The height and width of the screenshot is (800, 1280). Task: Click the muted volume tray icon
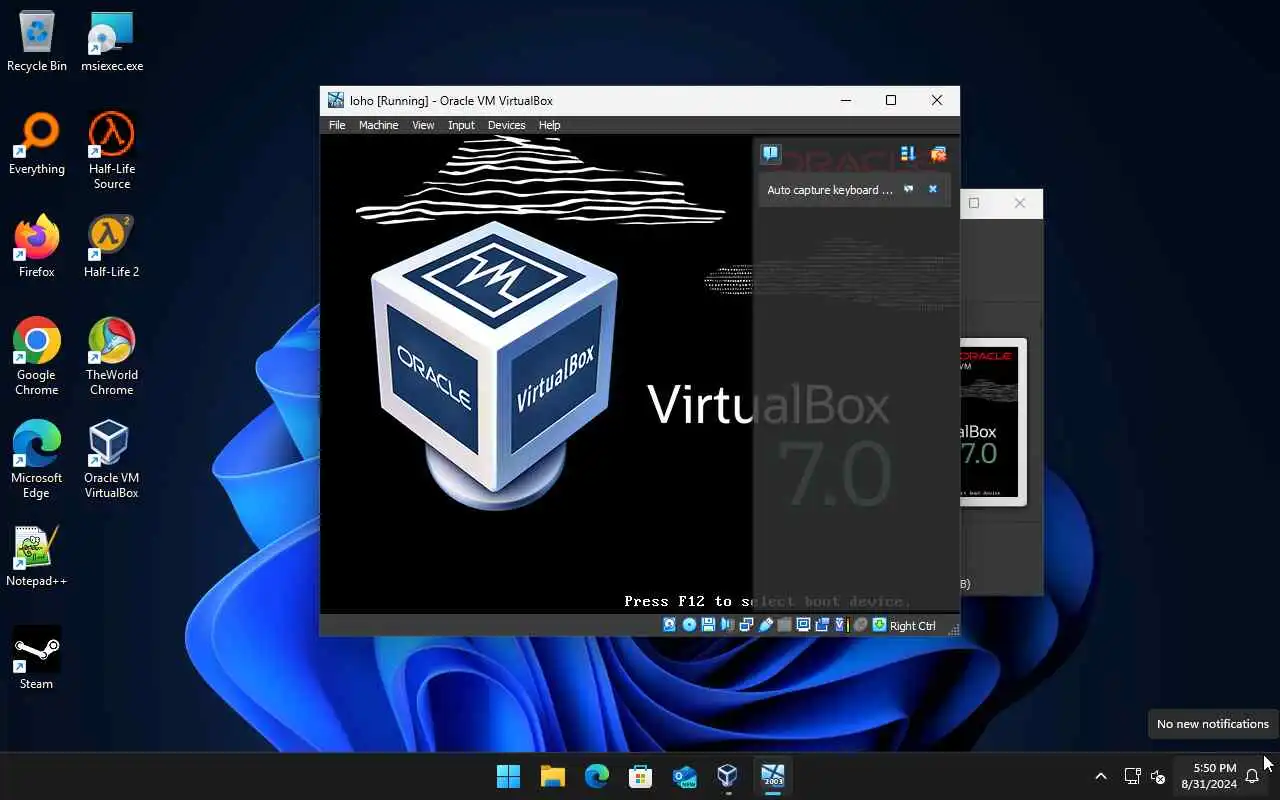[x=1158, y=776]
